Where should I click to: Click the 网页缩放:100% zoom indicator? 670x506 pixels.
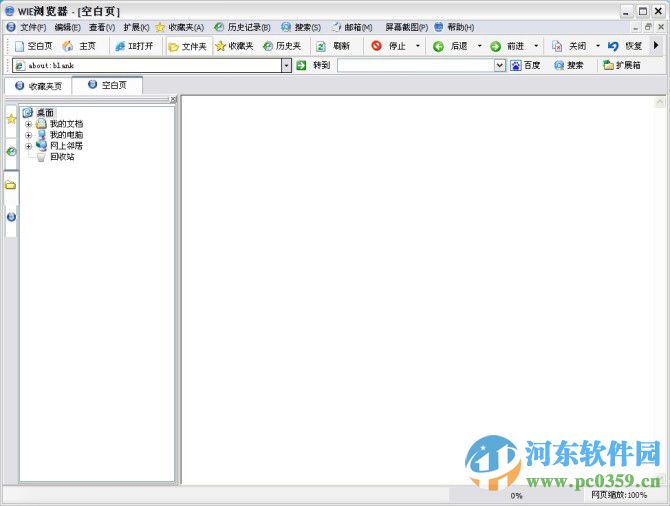pos(619,495)
